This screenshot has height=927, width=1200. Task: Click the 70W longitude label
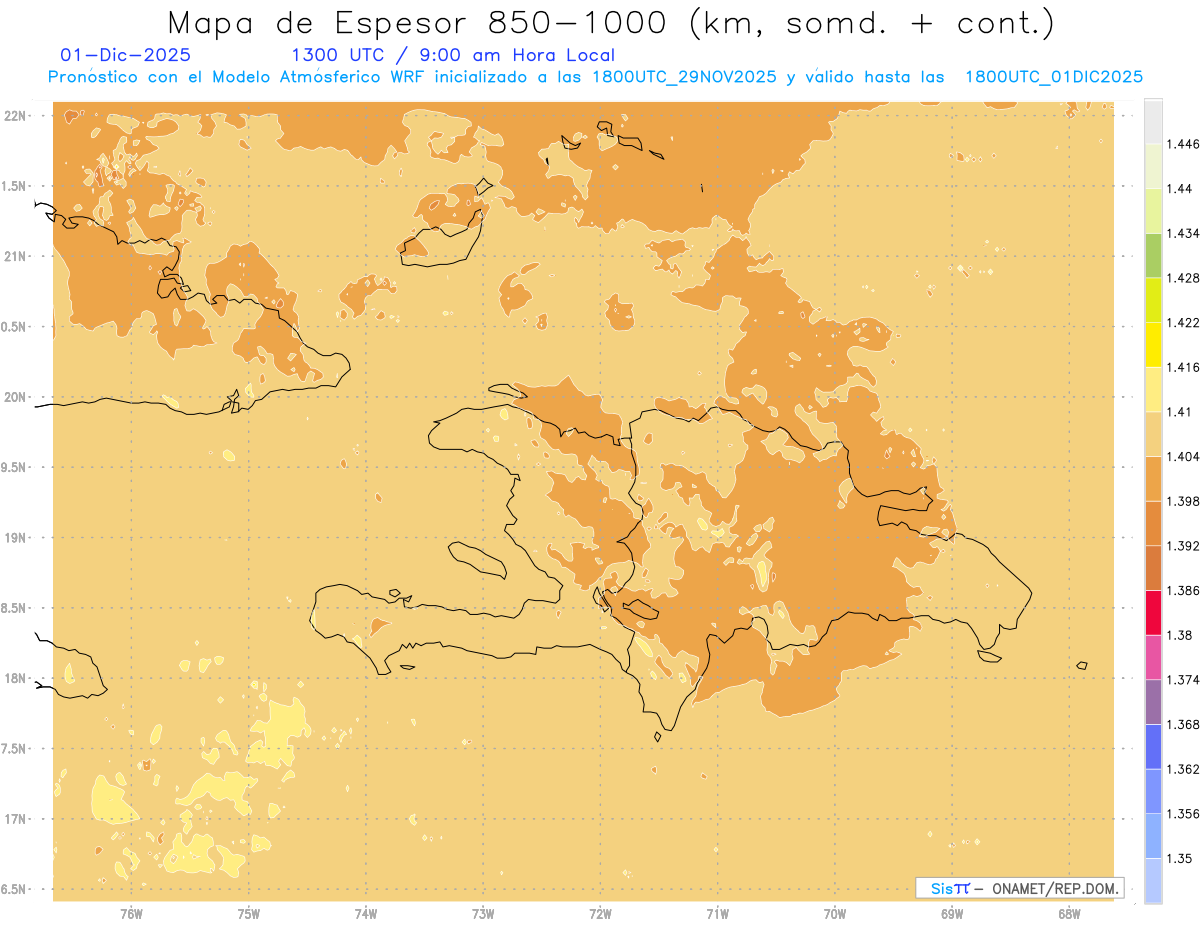pos(835,912)
